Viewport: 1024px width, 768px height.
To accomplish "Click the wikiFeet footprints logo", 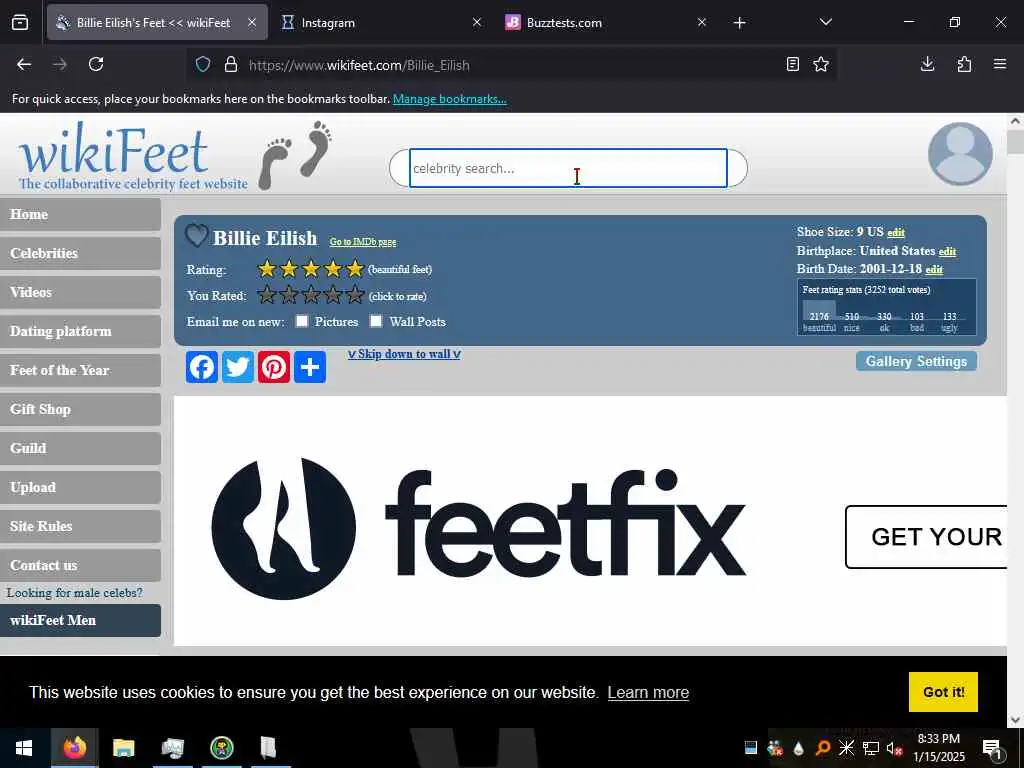I will pyautogui.click(x=295, y=155).
